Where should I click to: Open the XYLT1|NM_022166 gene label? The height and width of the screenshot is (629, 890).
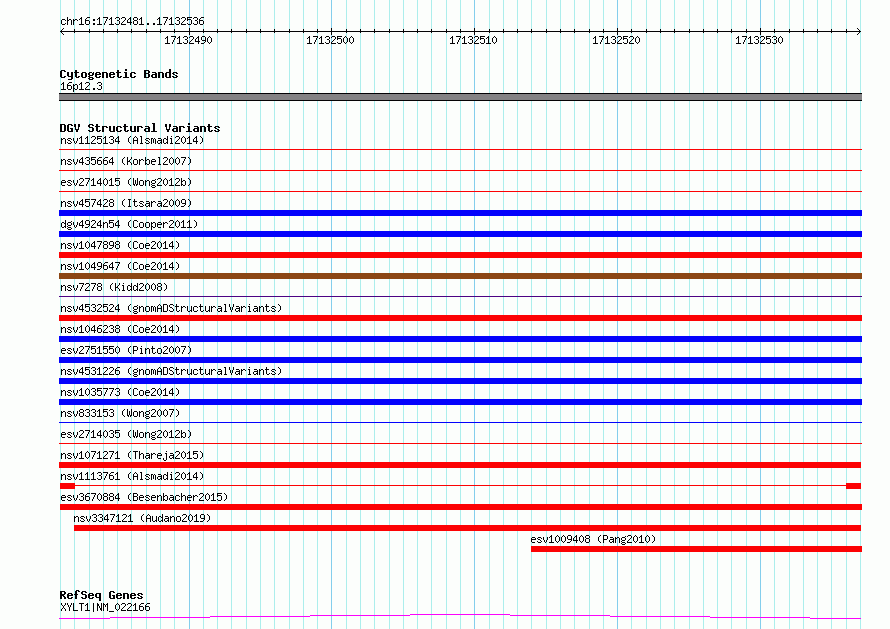(x=105, y=607)
